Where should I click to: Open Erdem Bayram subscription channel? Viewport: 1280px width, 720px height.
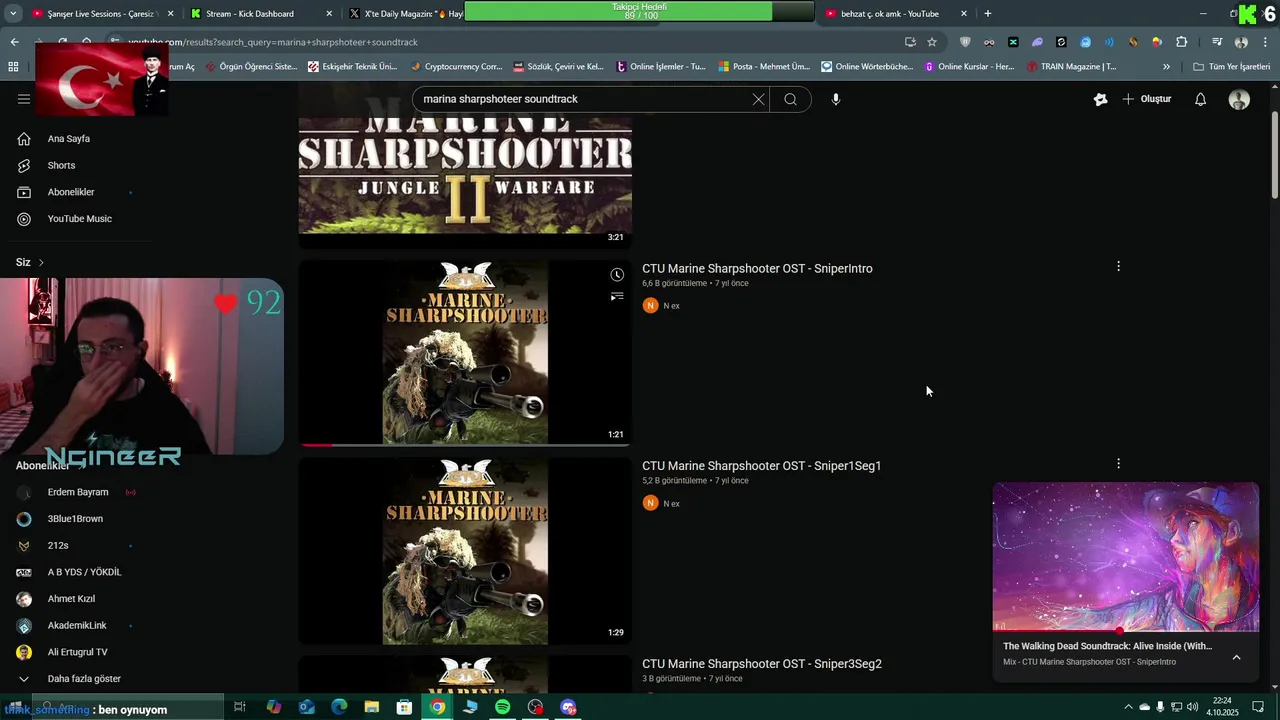point(77,492)
